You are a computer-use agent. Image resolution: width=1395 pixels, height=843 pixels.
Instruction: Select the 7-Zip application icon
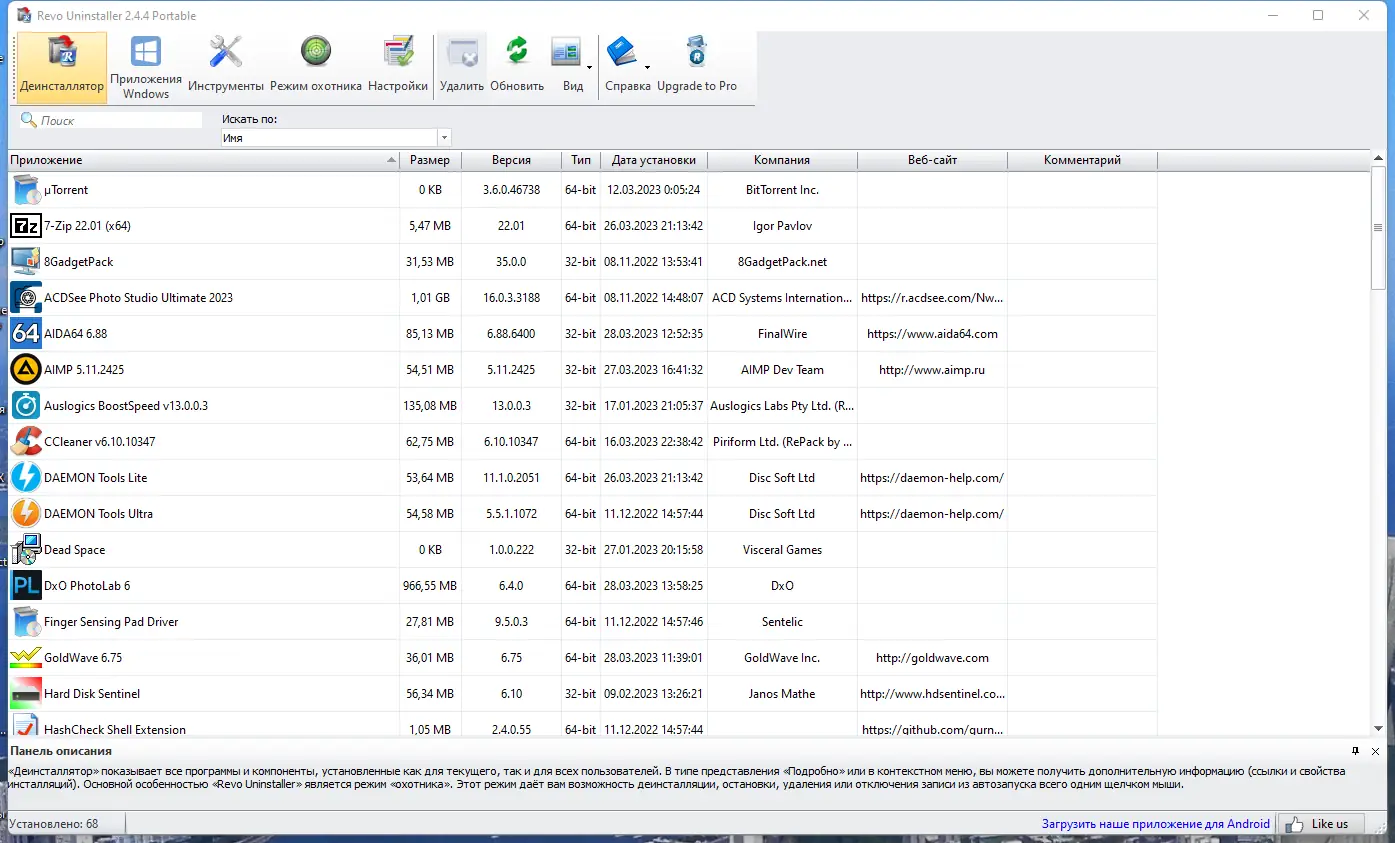26,225
